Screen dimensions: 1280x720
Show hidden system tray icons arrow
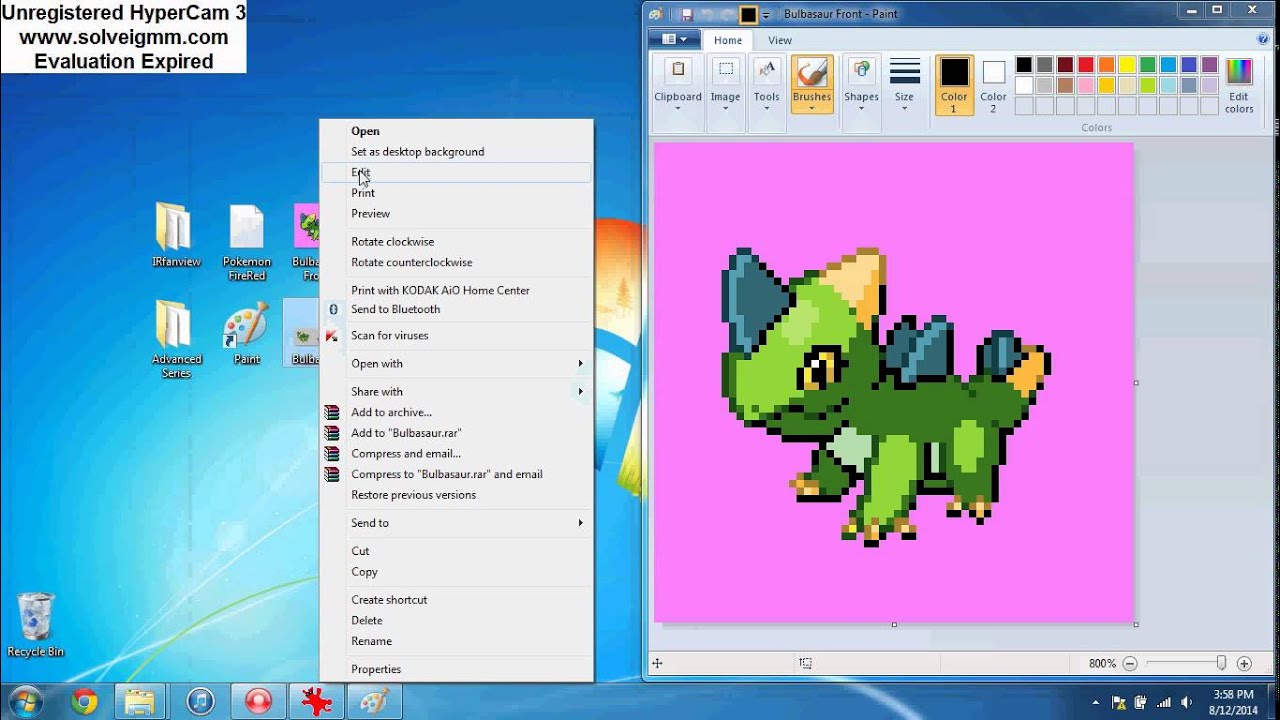(1096, 703)
